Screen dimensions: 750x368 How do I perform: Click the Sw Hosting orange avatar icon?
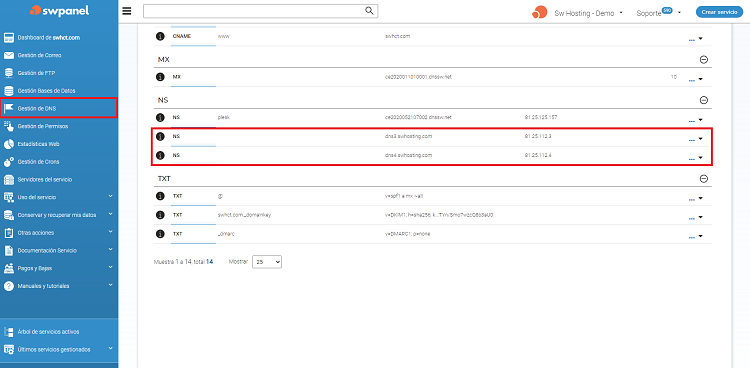click(x=539, y=12)
